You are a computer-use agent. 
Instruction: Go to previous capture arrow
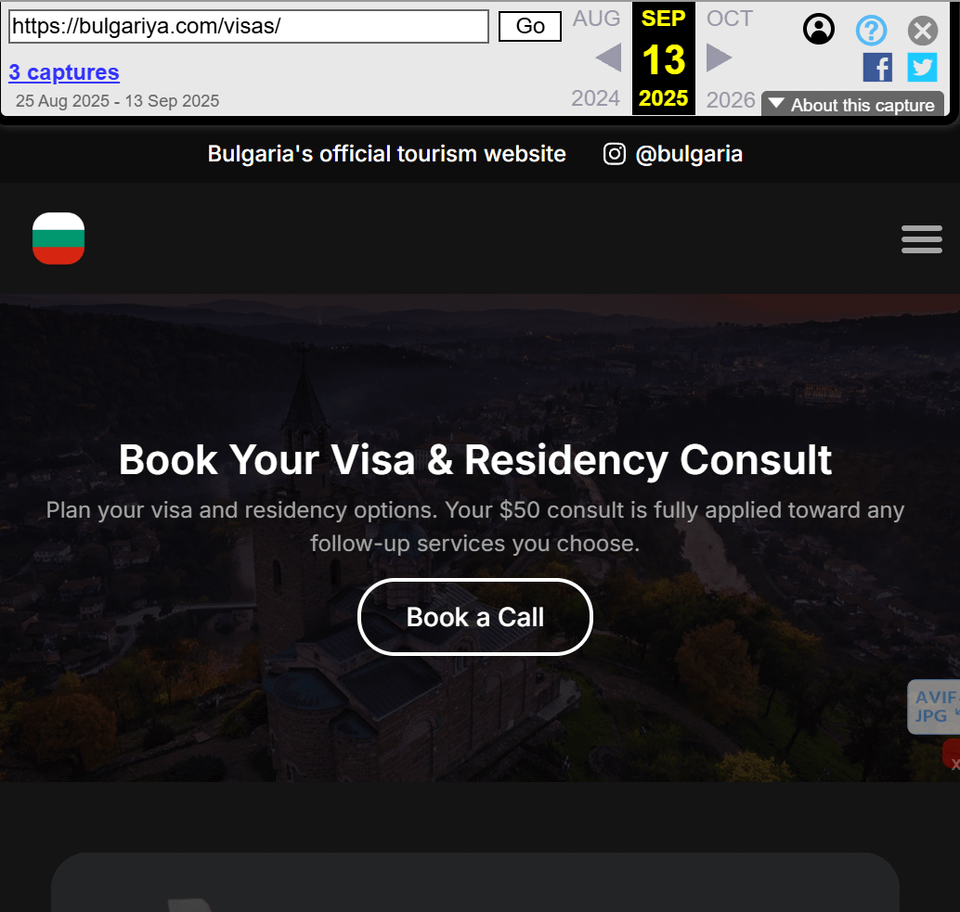tap(609, 58)
